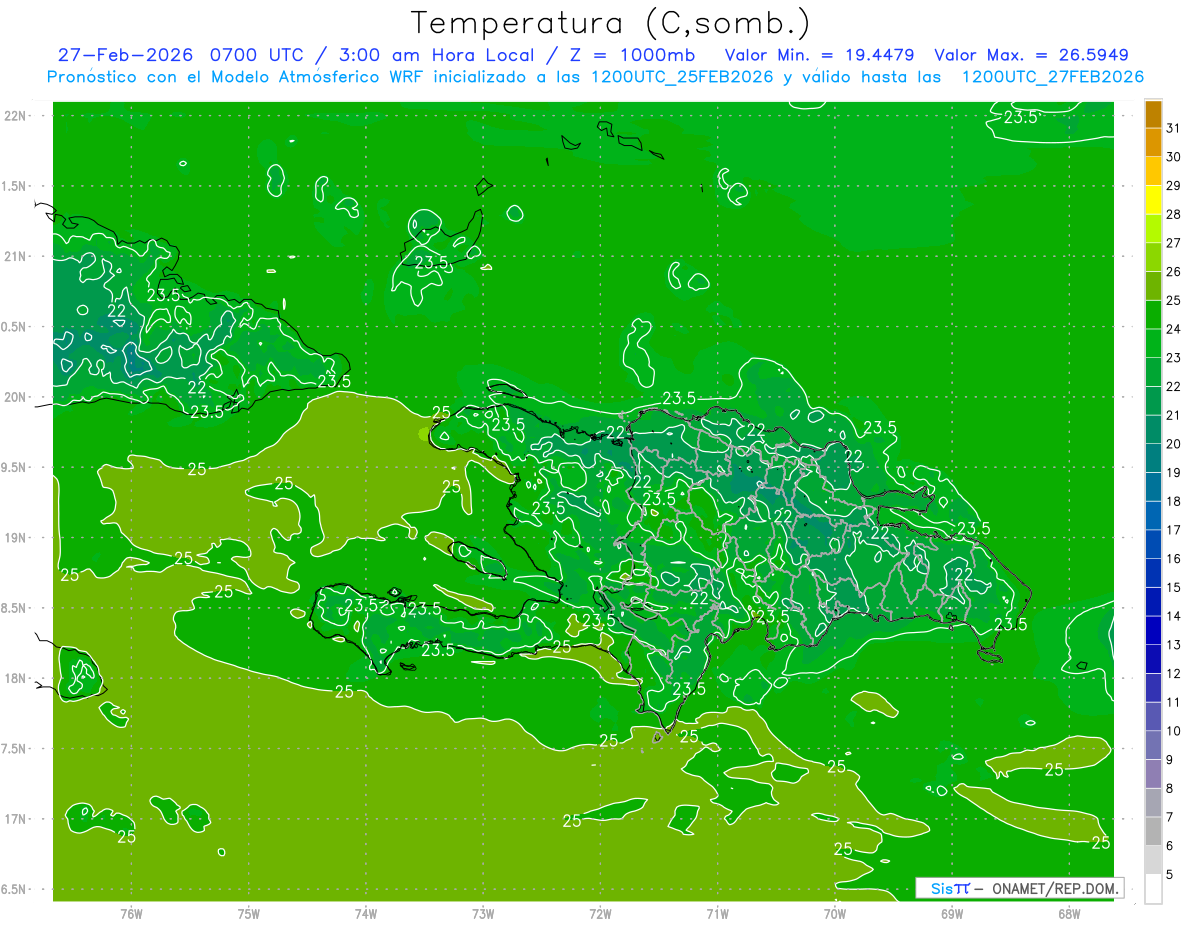This screenshot has width=1200, height=927.
Task: Select the "73W" longitude axis label
Action: point(483,914)
